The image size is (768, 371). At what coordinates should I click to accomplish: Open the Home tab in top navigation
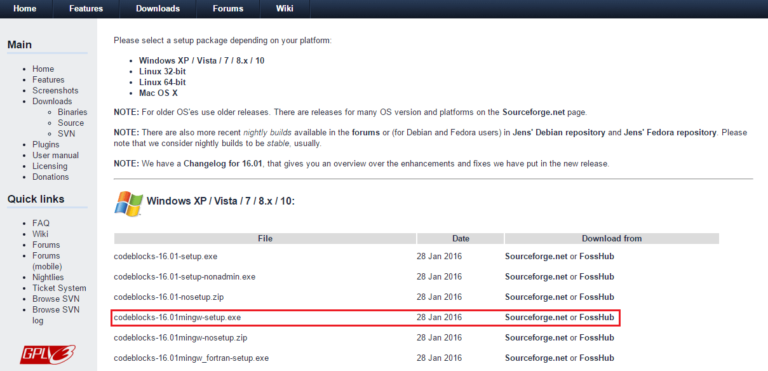[25, 9]
